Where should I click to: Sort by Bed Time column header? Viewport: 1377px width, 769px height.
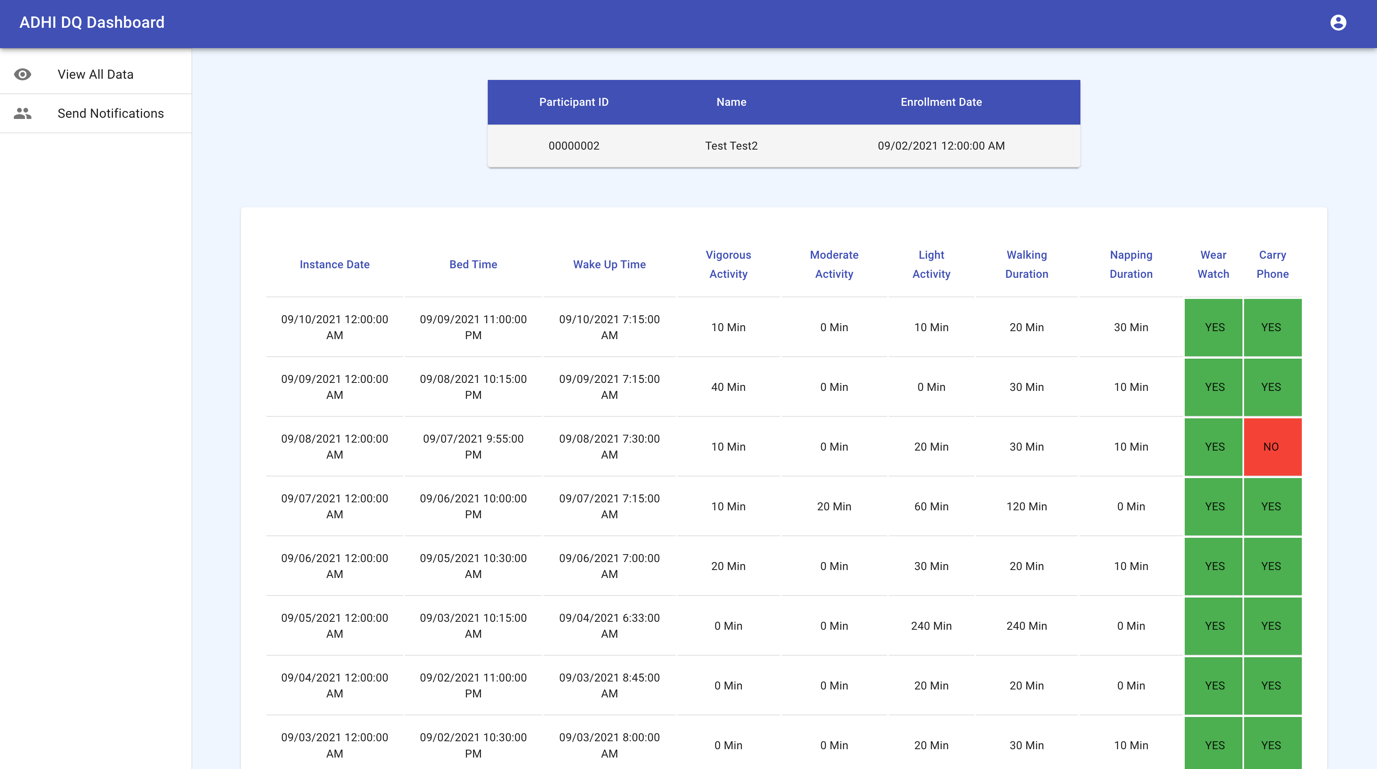(x=473, y=265)
